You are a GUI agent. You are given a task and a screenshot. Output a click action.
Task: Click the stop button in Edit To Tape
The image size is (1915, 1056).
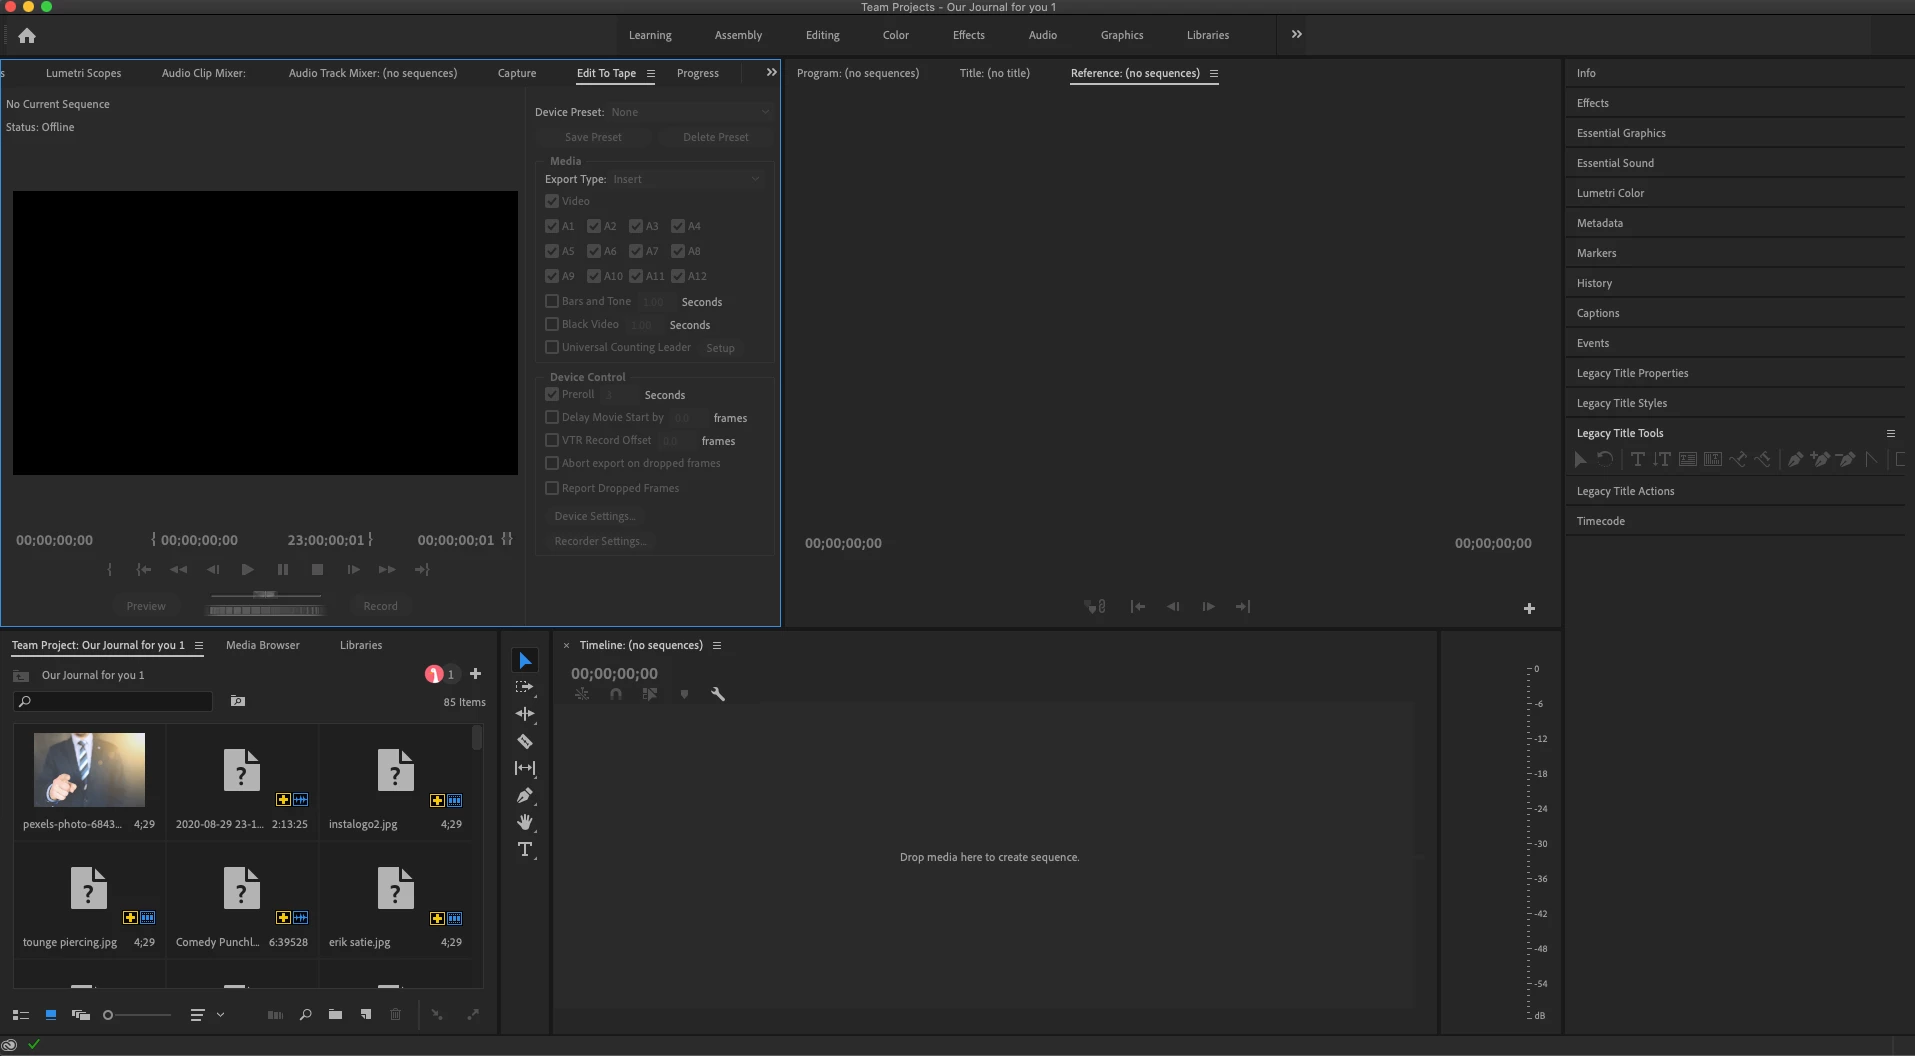[317, 569]
